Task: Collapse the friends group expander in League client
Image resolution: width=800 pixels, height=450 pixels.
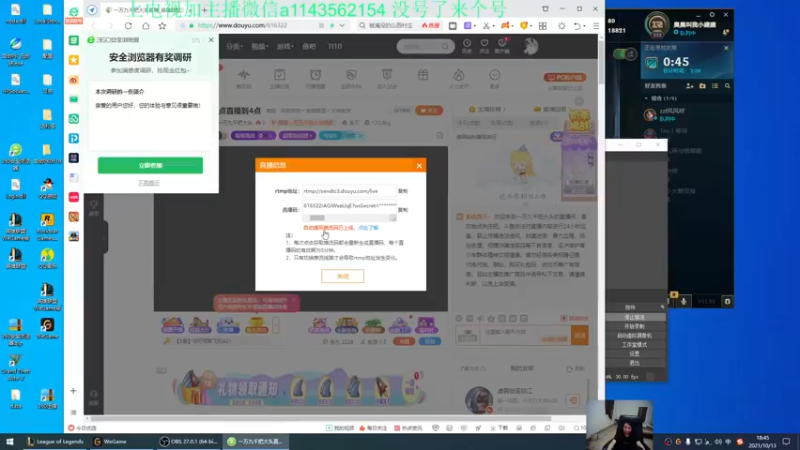Action: click(646, 98)
